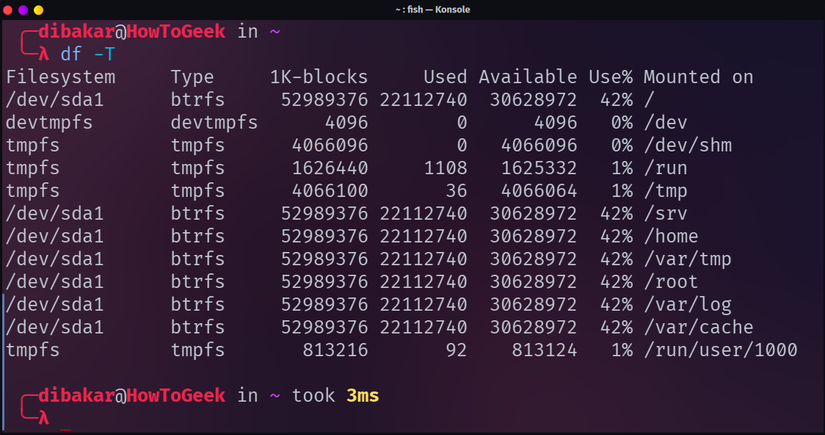Select the '1K-blocks' column header
The height and width of the screenshot is (435, 825).
coord(319,77)
